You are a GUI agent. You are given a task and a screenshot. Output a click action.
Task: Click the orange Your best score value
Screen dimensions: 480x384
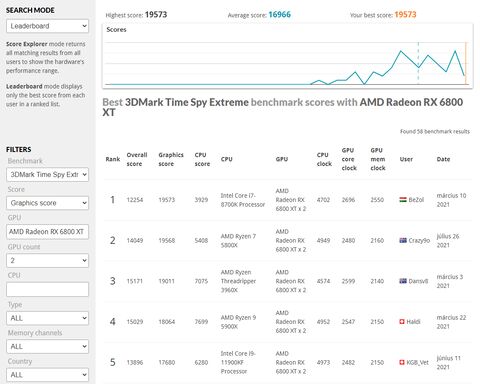click(405, 15)
